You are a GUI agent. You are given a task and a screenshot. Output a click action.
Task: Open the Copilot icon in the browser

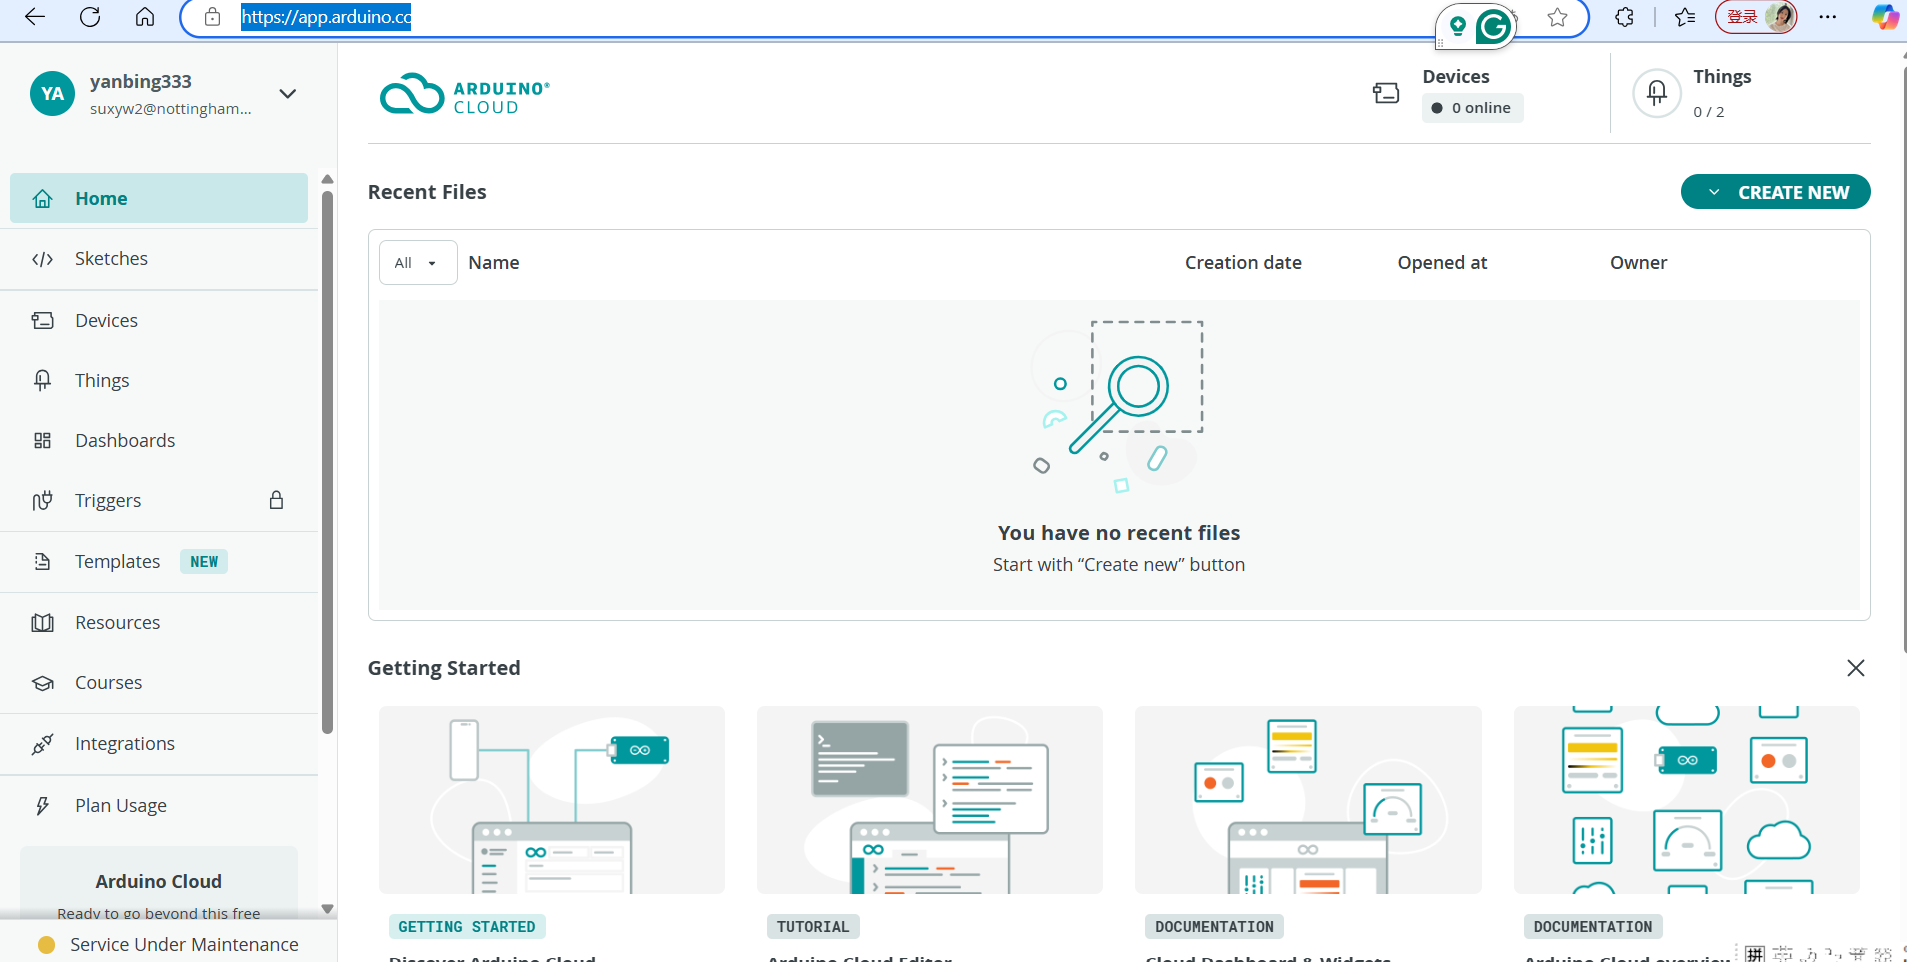tap(1885, 17)
